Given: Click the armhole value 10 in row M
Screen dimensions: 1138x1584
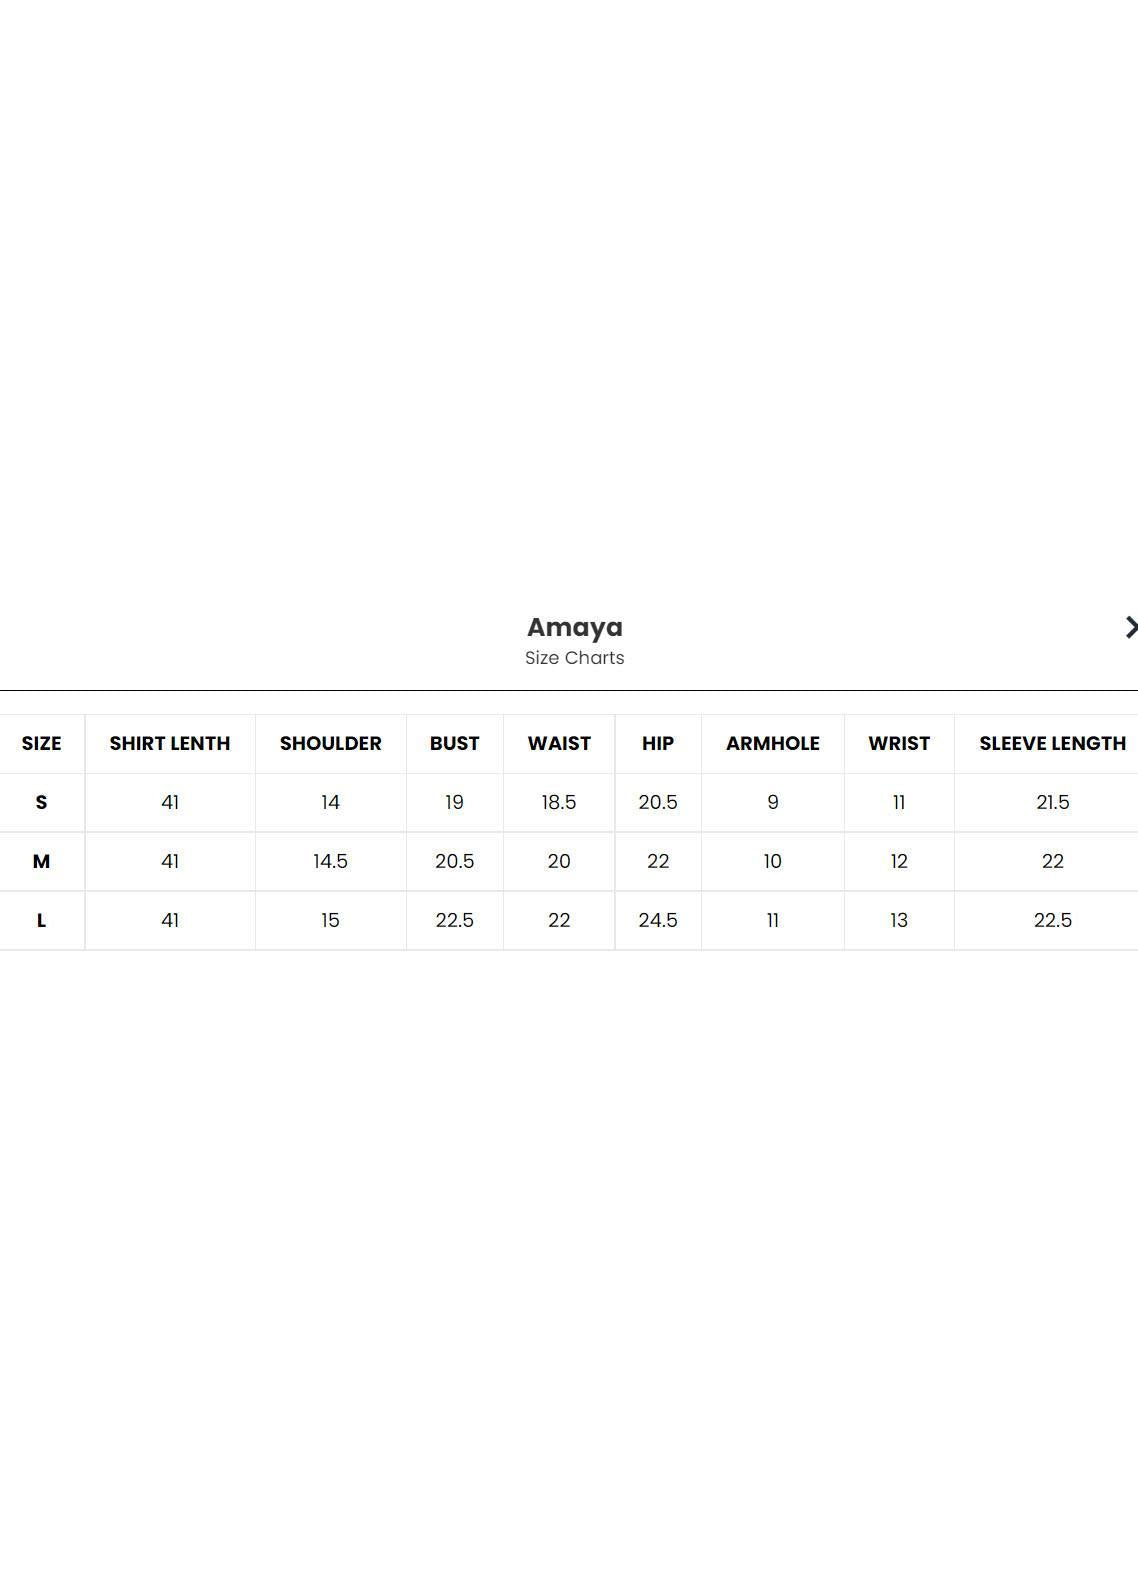Looking at the screenshot, I should 772,861.
